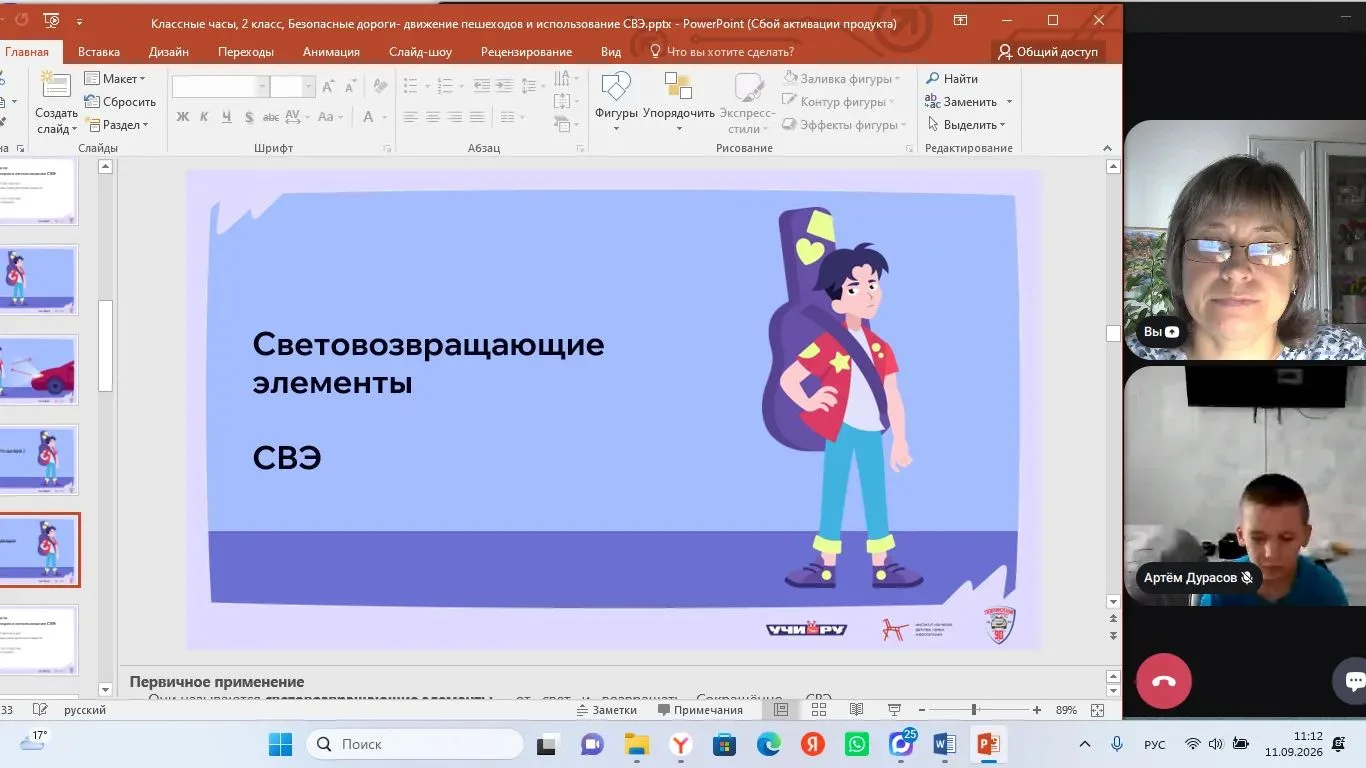Open the Экспресс-стили quick styles dropdown
This screenshot has height=768, width=1366.
[x=747, y=102]
